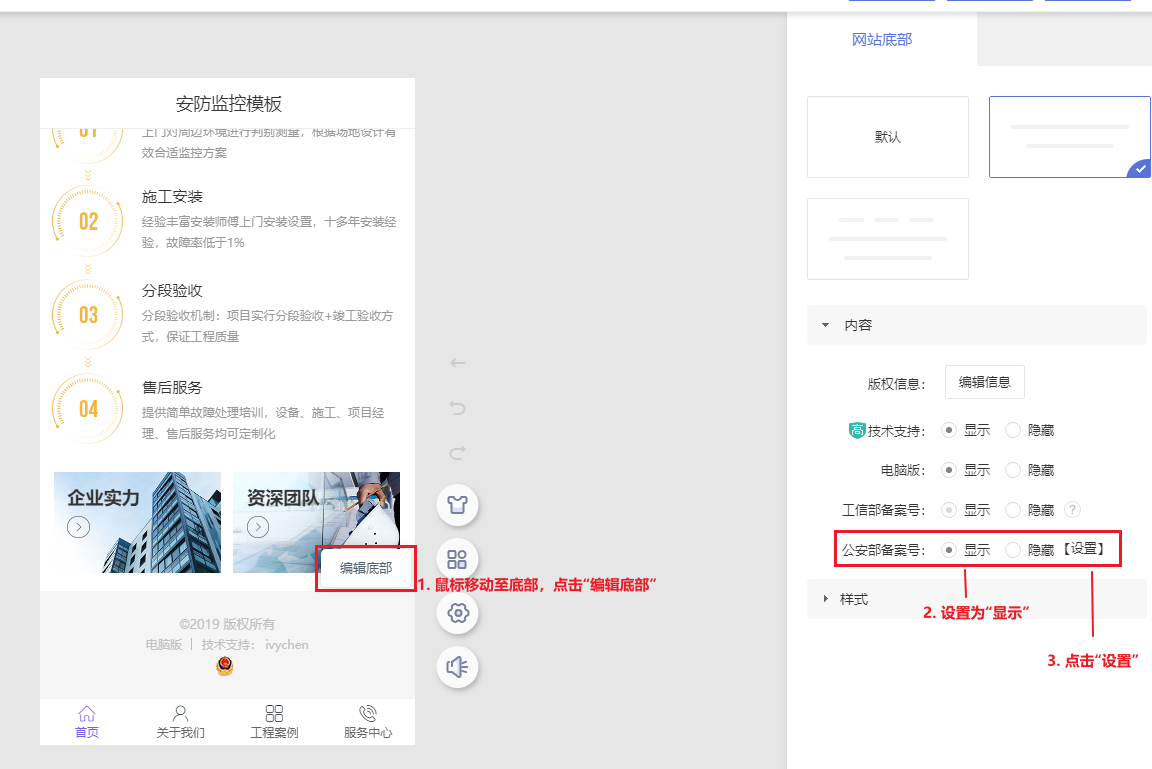Select the two-line footer layout thumbnail
The height and width of the screenshot is (769, 1152).
pyautogui.click(x=1070, y=137)
